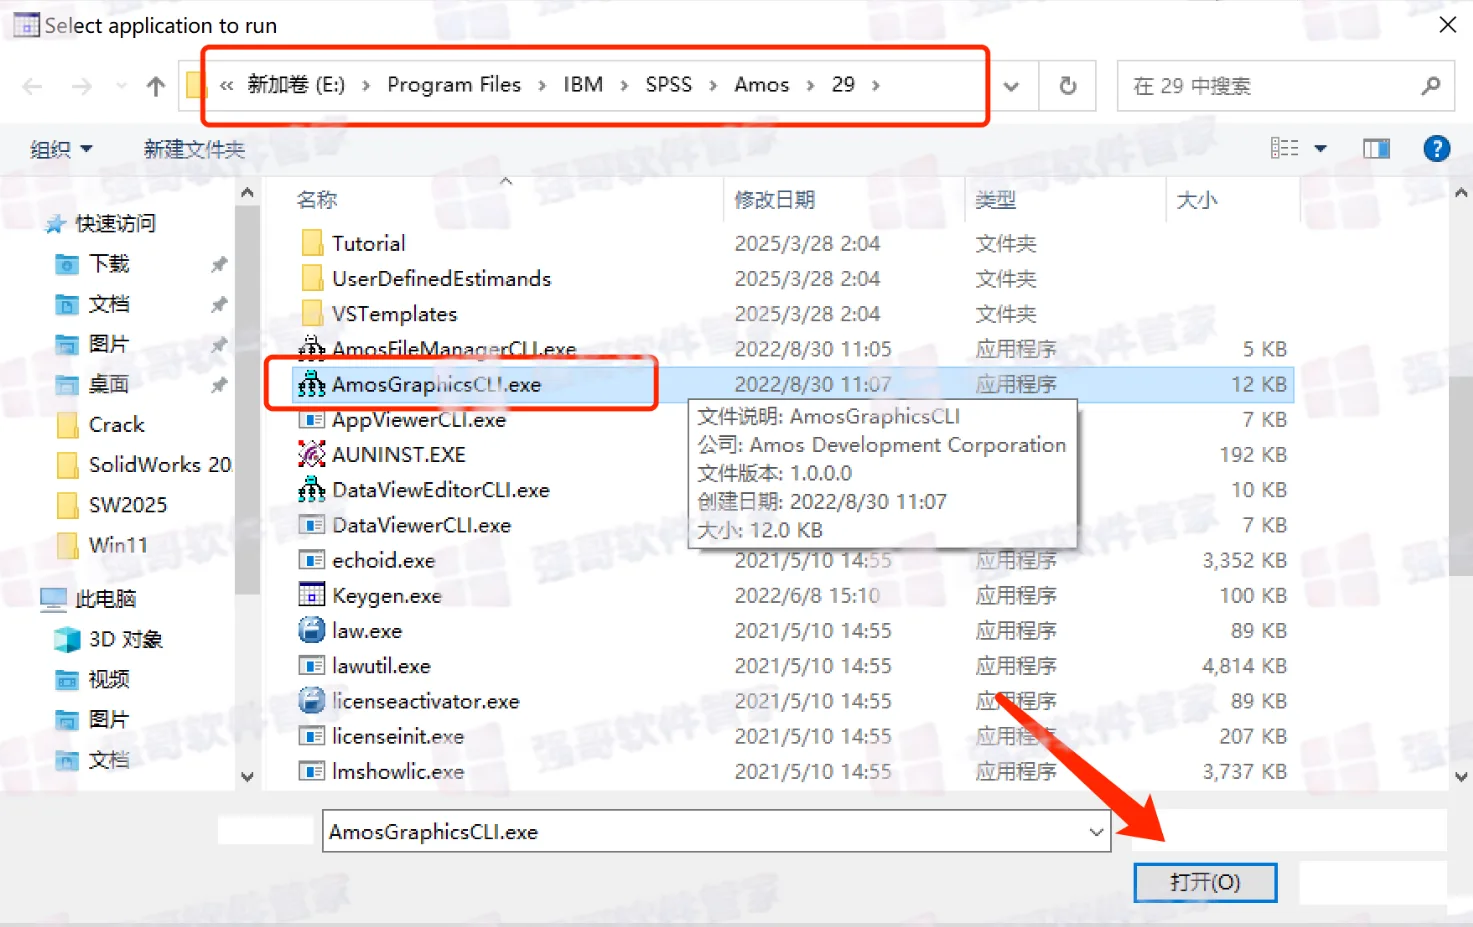The width and height of the screenshot is (1473, 927).
Task: Select the AmosGraphicsCLI.exe file icon
Action: pos(311,384)
